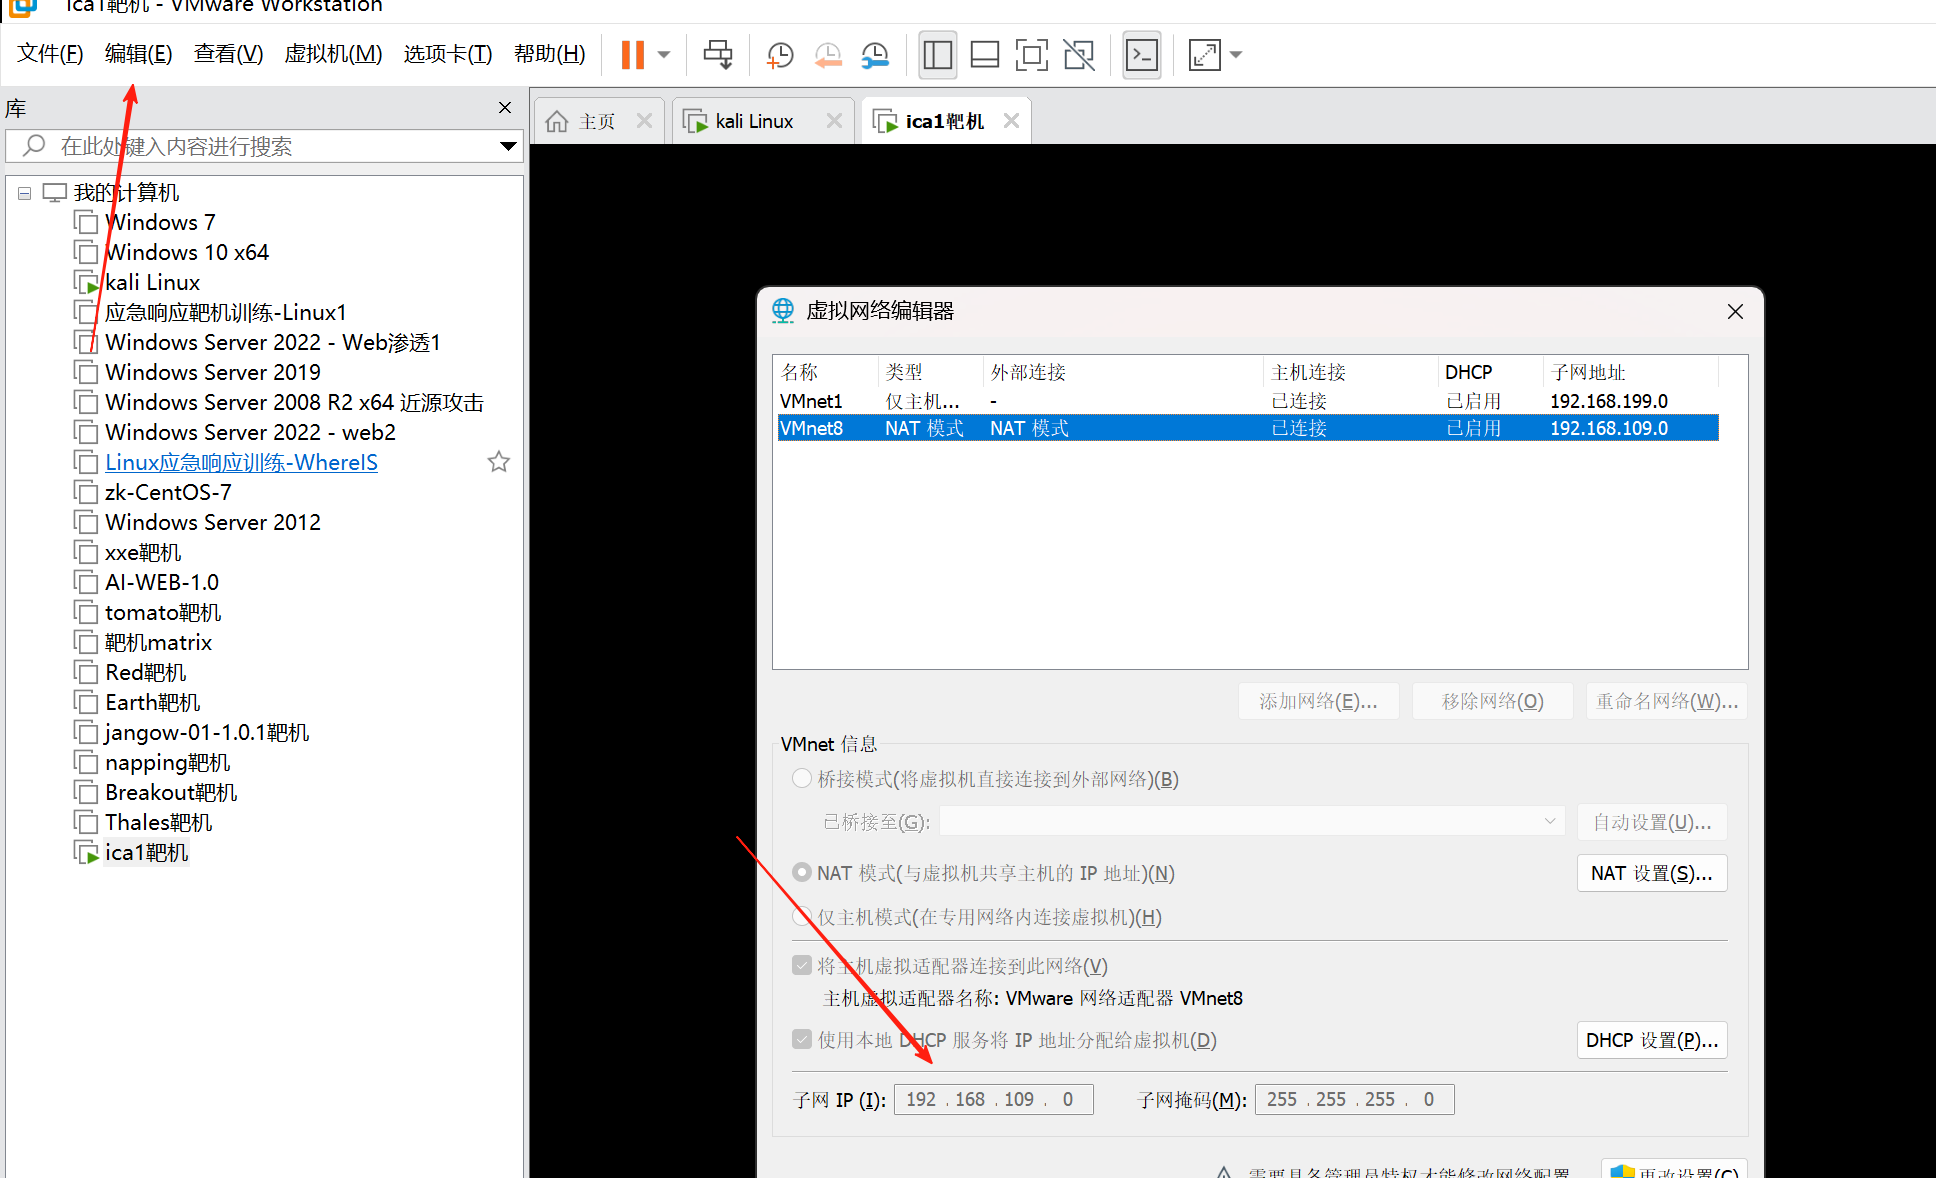
Task: Click the 自动设置(U) button
Action: [x=1652, y=822]
